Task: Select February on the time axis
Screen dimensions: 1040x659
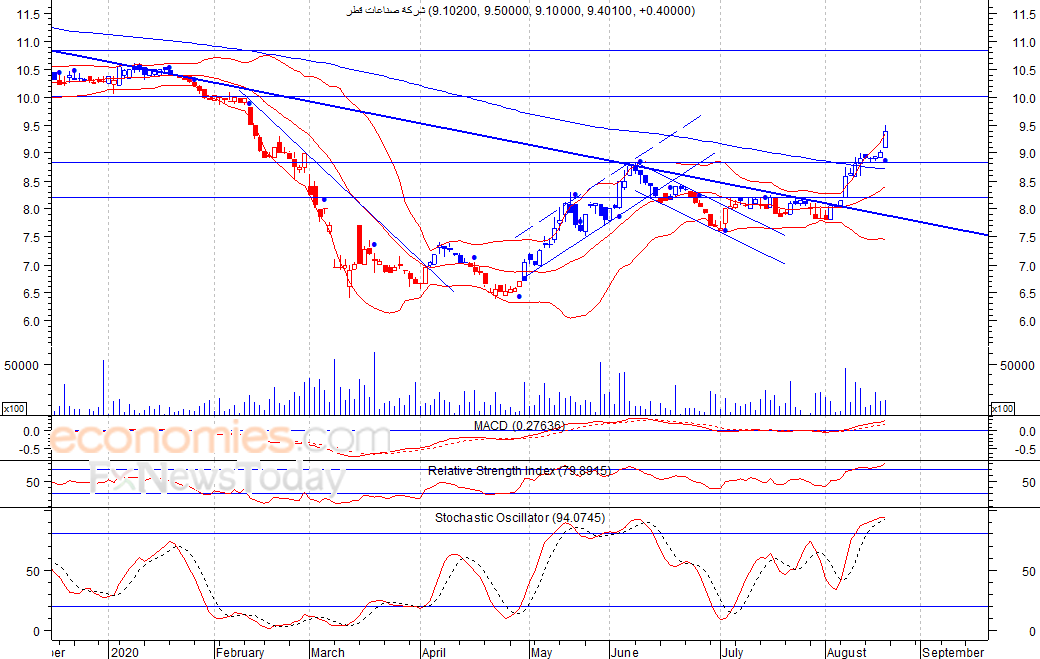Action: (240, 652)
